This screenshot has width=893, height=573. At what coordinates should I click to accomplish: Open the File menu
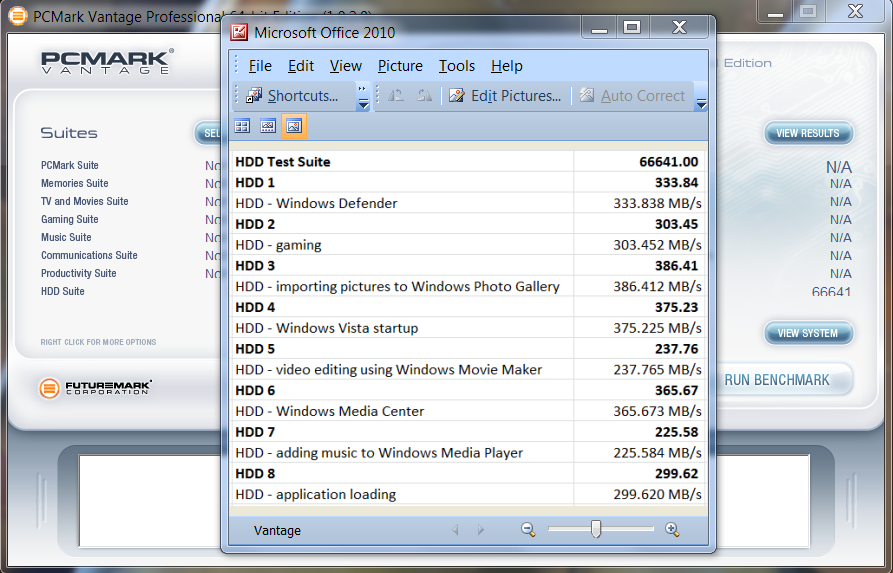tap(260, 66)
